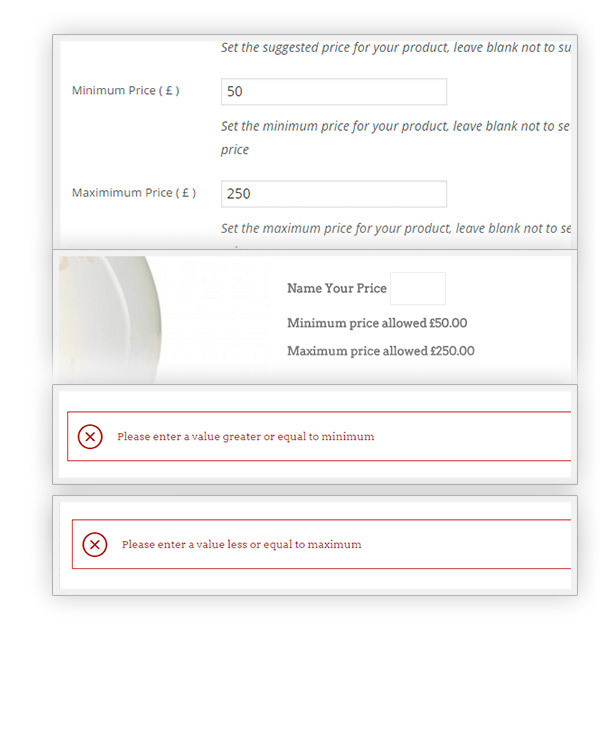
Task: Click the "Name Your Price" label
Action: pos(336,288)
